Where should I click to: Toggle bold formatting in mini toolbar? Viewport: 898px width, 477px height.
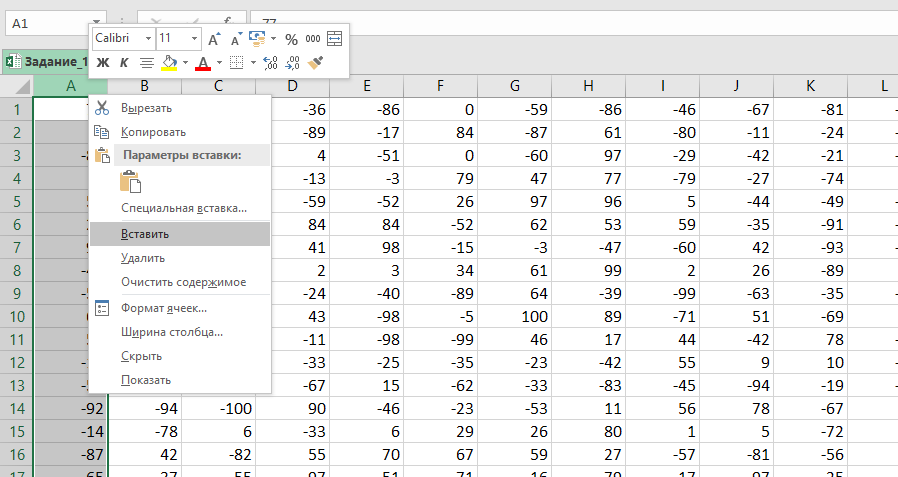click(101, 63)
